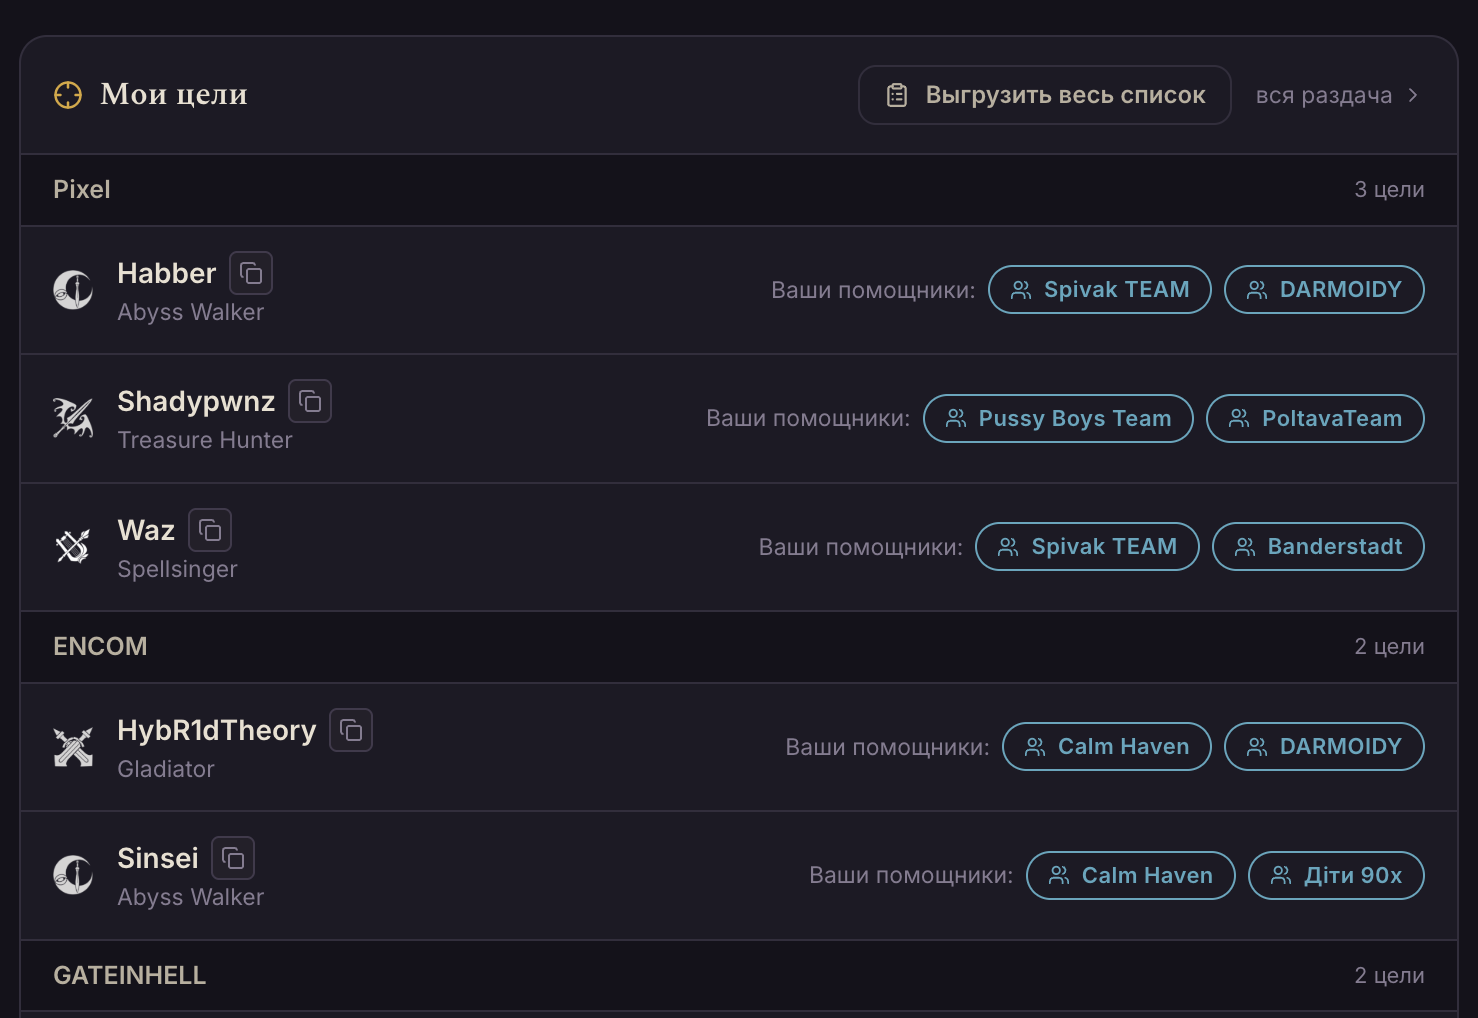
Task: Open the PoltavaTeam helper tag
Action: pyautogui.click(x=1315, y=418)
